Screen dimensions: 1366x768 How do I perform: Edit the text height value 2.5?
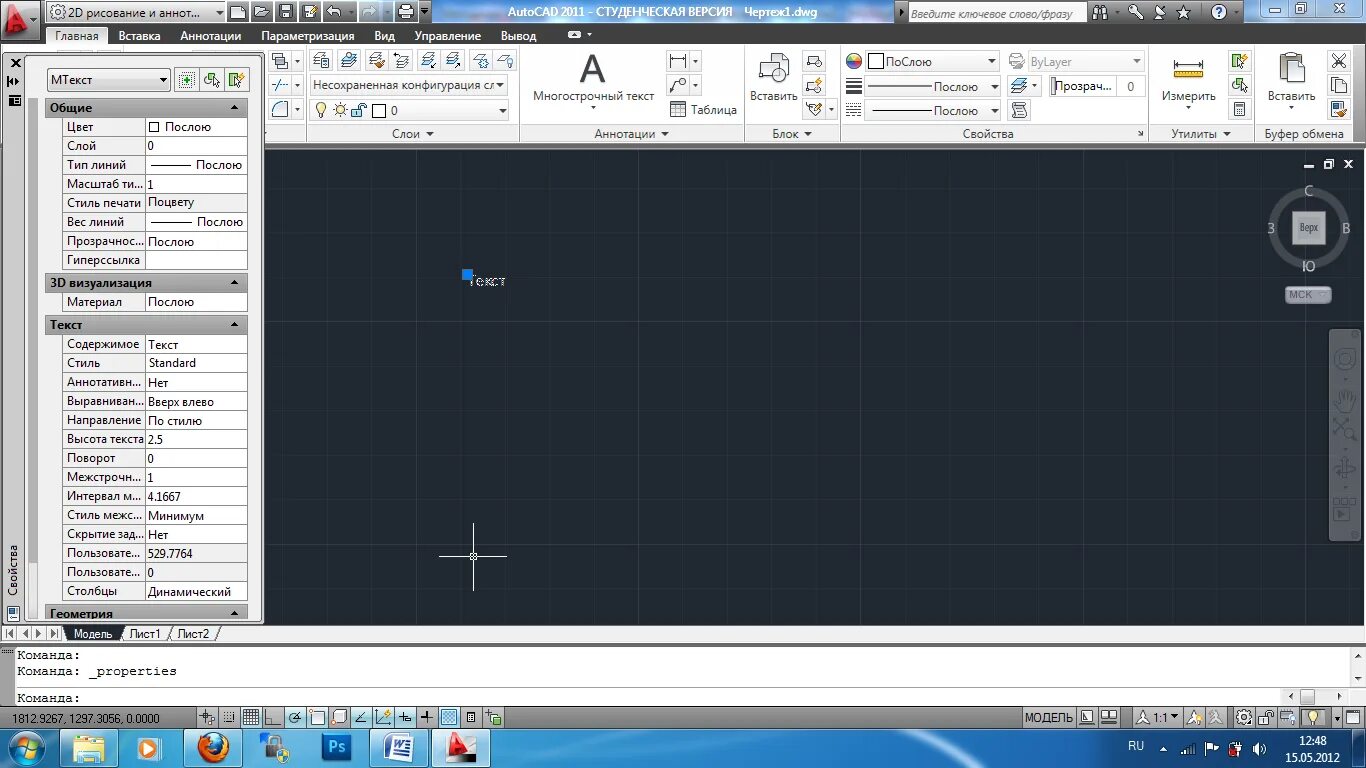(196, 439)
